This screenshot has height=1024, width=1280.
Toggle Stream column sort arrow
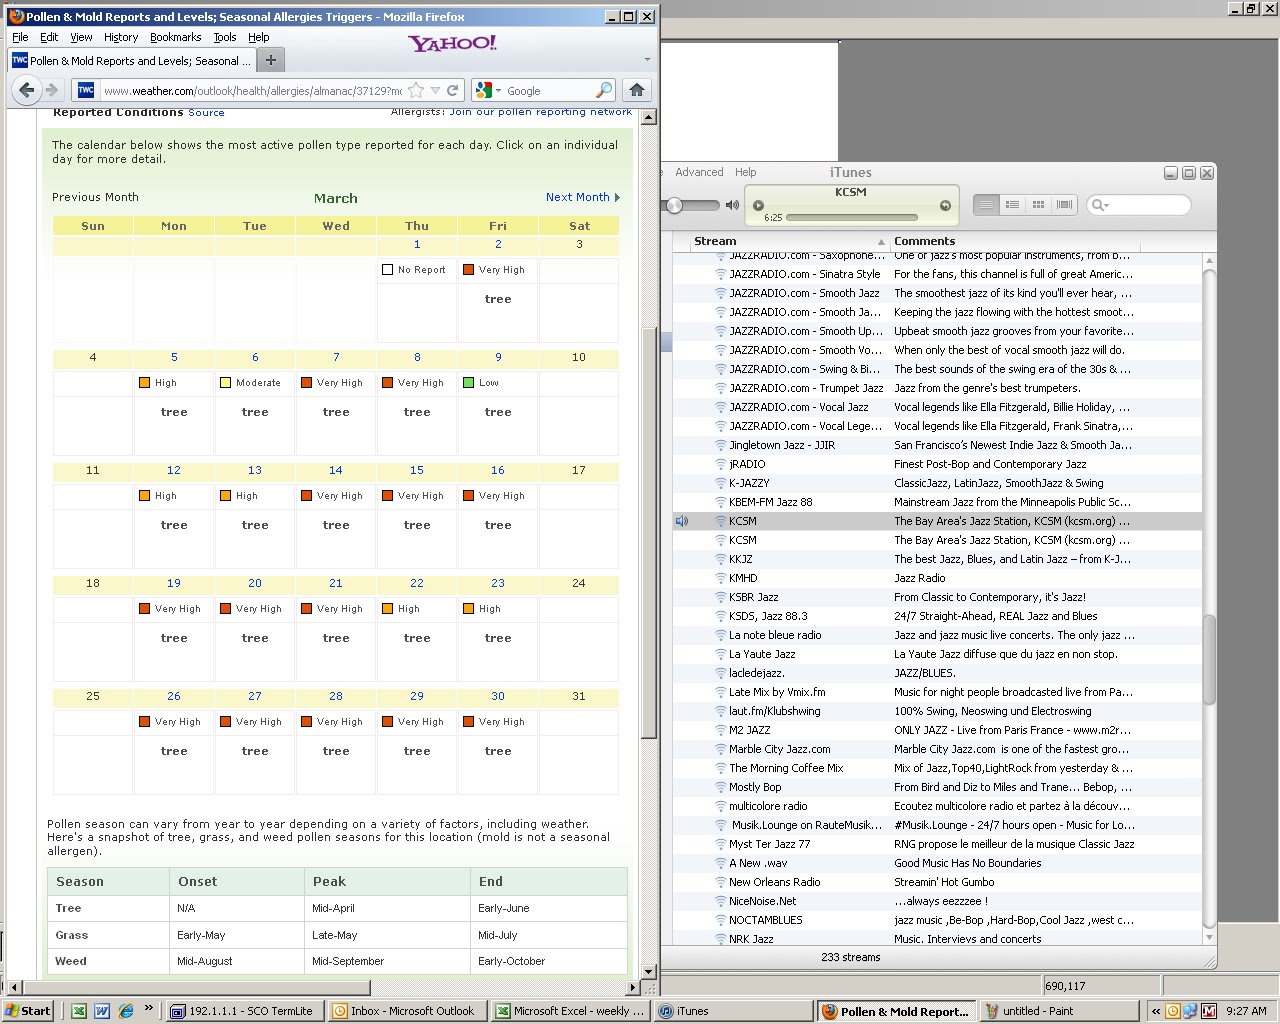point(881,242)
